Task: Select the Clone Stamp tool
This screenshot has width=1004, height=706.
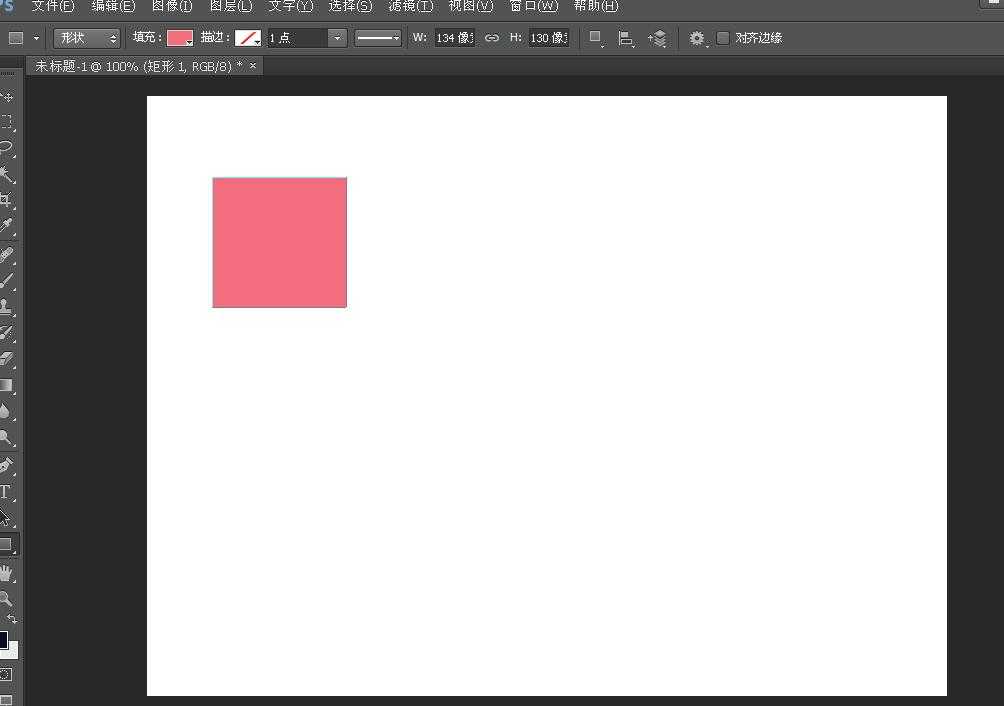Action: 6,306
